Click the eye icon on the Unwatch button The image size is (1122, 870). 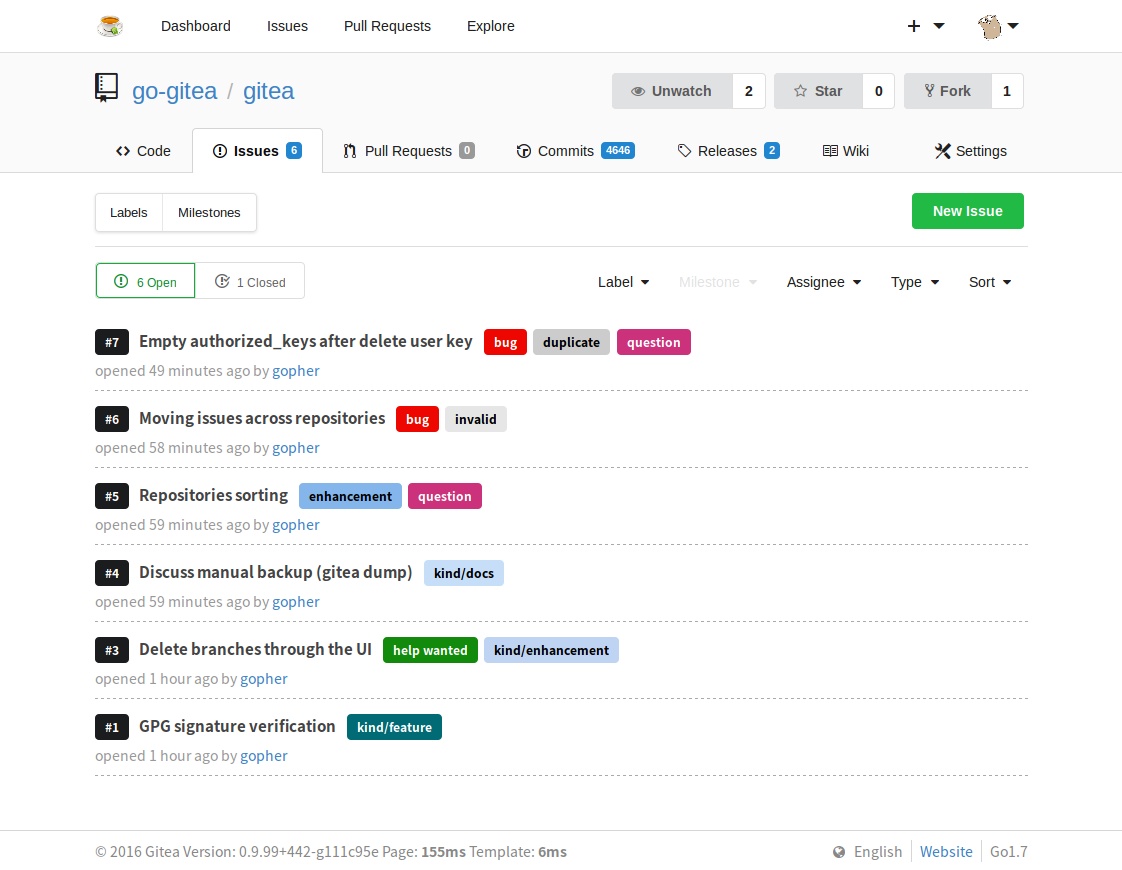[x=638, y=91]
